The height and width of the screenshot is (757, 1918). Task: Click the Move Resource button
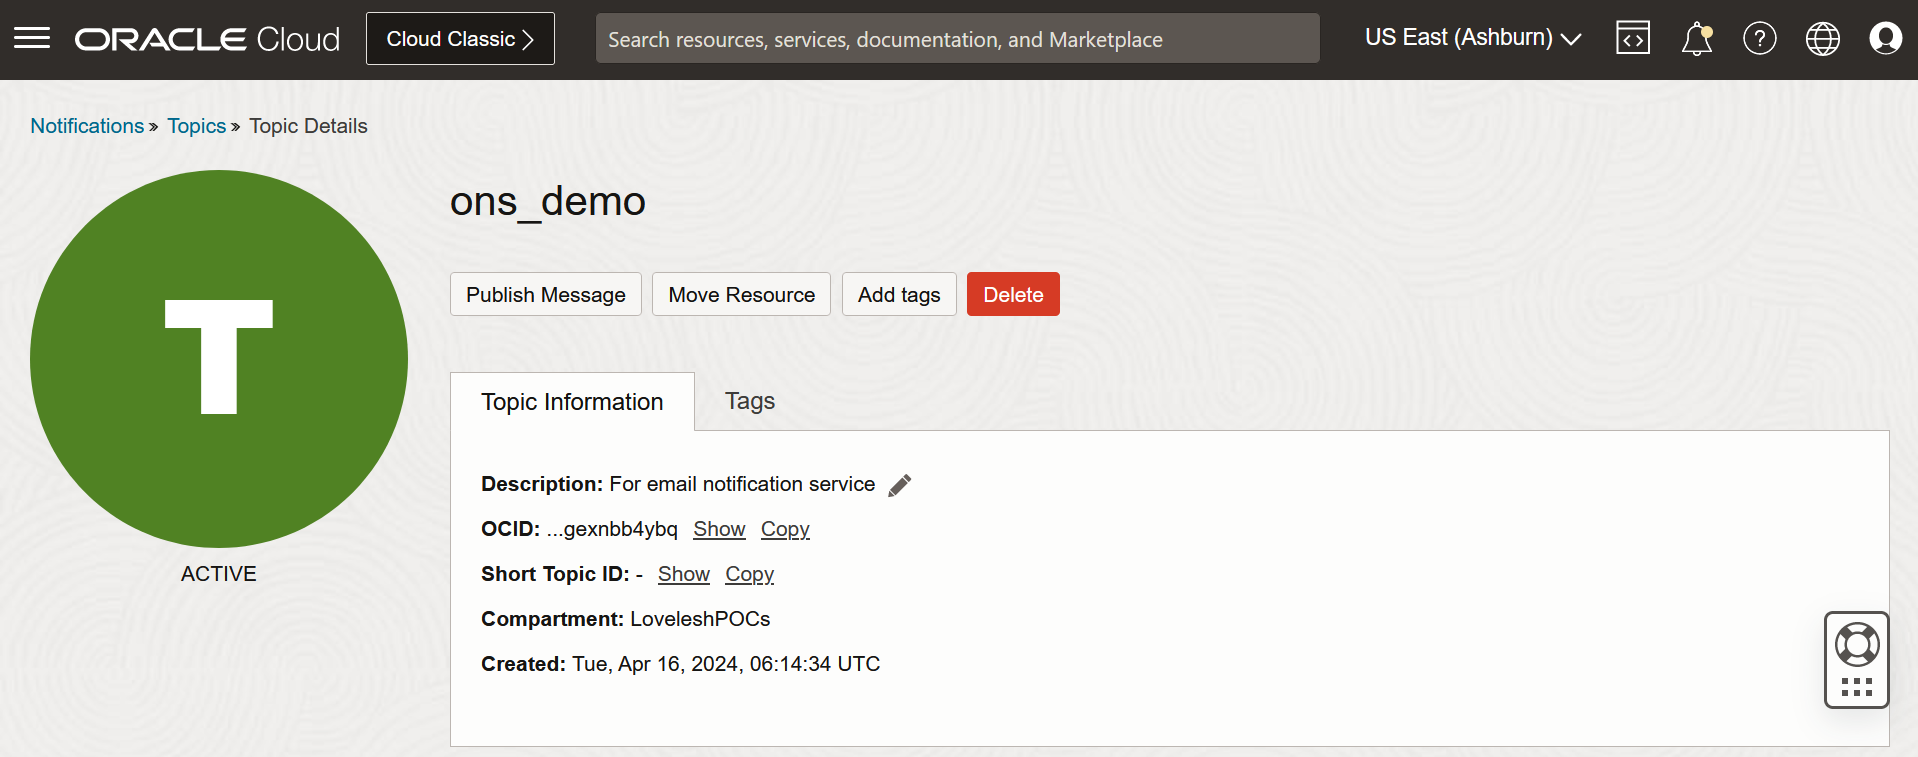click(742, 294)
